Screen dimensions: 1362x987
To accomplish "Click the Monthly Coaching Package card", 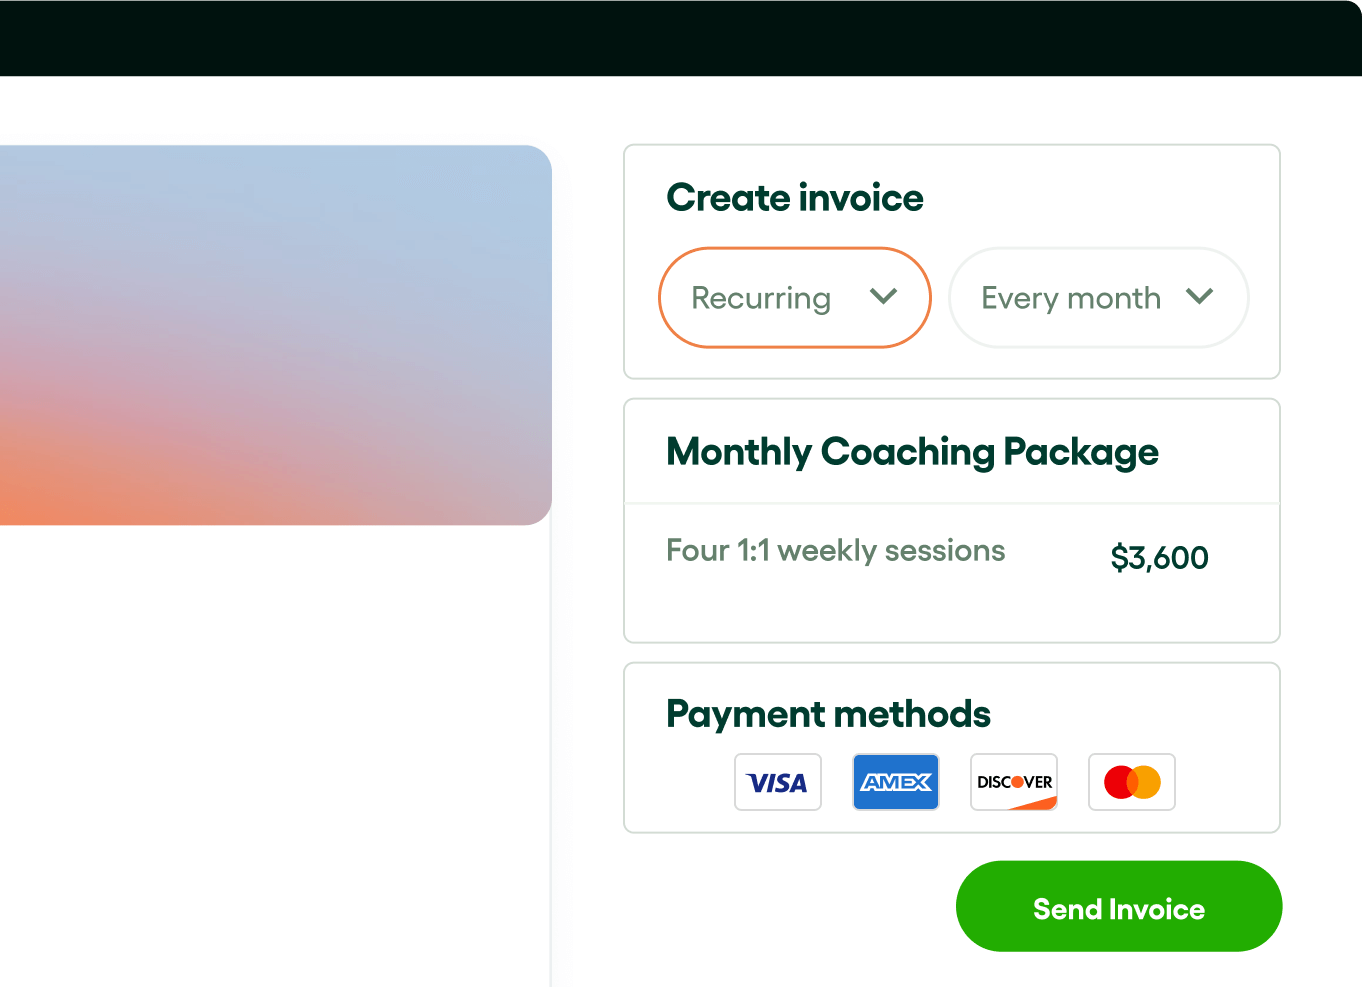I will coord(951,520).
